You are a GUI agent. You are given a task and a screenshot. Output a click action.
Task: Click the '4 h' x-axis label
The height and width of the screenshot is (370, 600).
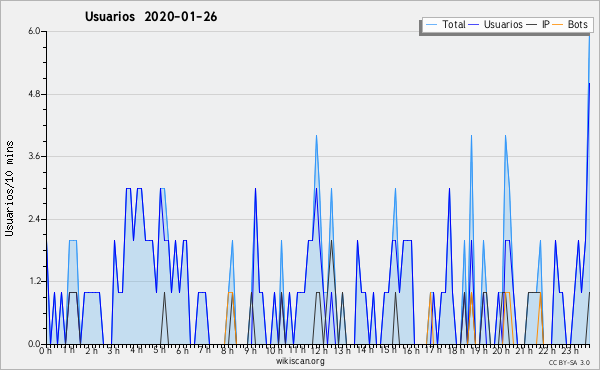pyautogui.click(x=136, y=350)
